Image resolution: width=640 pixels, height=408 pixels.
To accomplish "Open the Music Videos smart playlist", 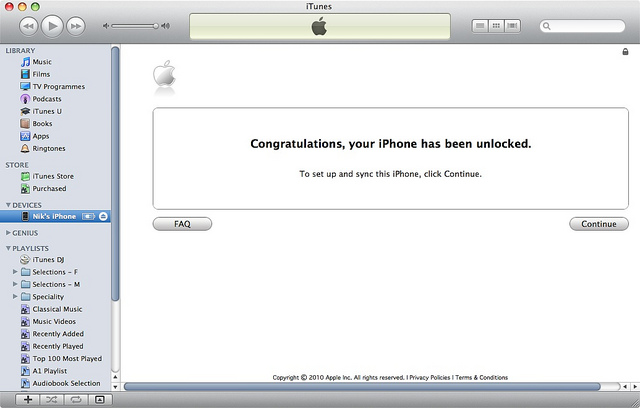I will tap(55, 322).
